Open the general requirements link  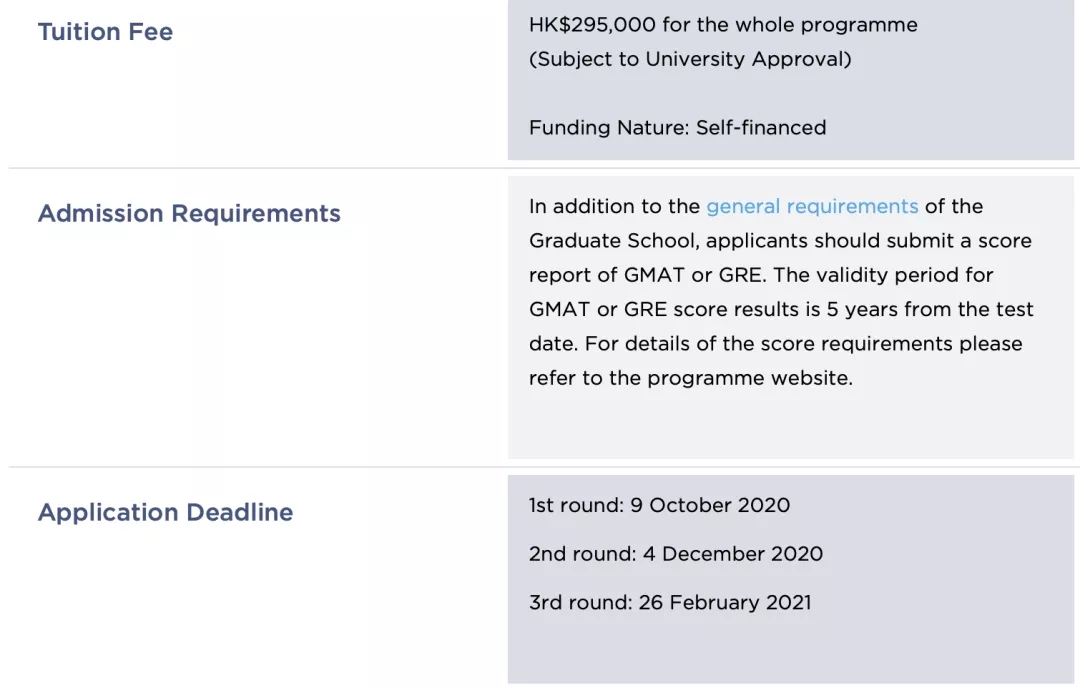812,207
